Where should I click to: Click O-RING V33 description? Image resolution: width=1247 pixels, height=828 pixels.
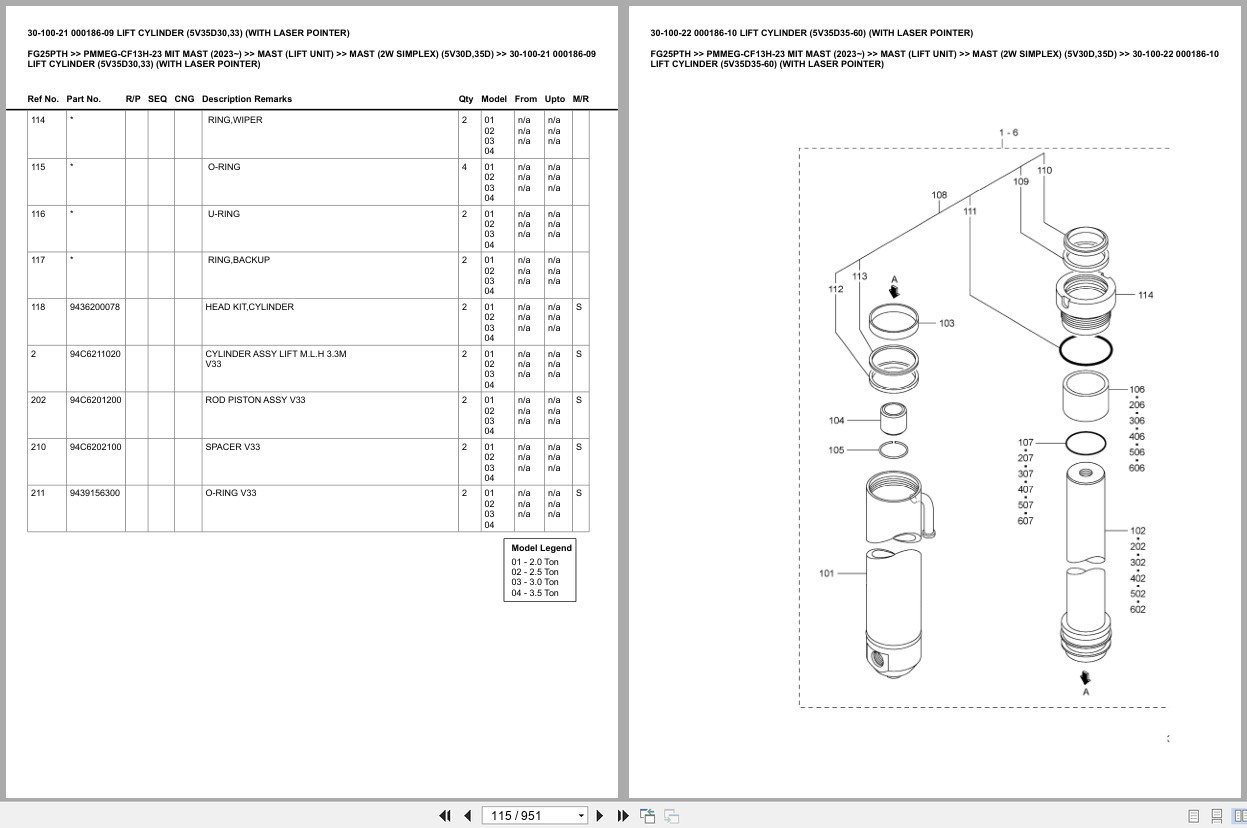(x=231, y=493)
